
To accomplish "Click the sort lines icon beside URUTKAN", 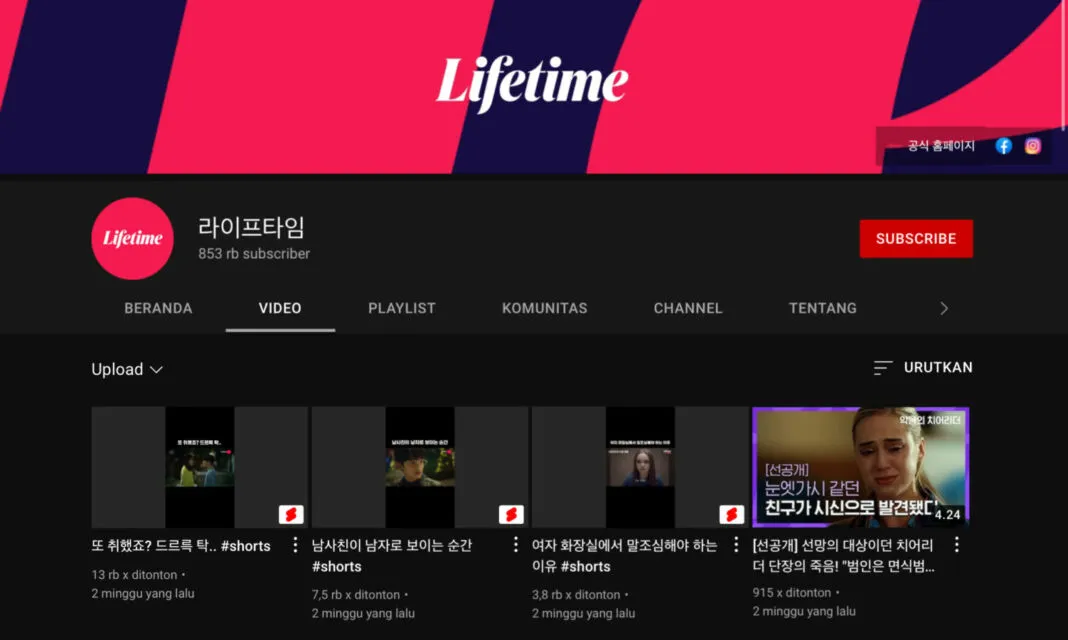I will click(883, 368).
